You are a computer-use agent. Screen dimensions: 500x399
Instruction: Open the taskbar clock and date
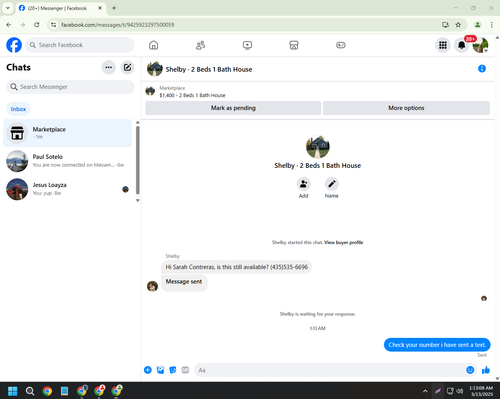coord(481,391)
